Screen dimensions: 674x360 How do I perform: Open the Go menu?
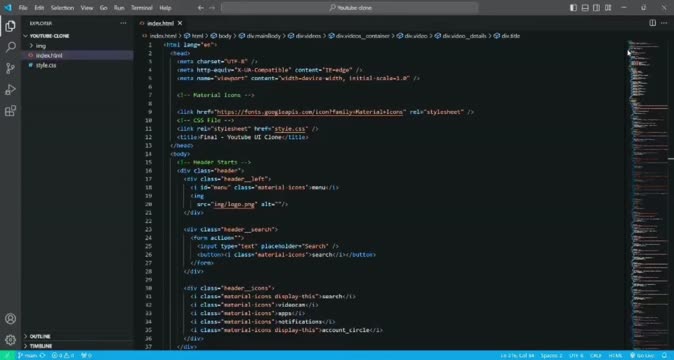pyautogui.click(x=104, y=8)
